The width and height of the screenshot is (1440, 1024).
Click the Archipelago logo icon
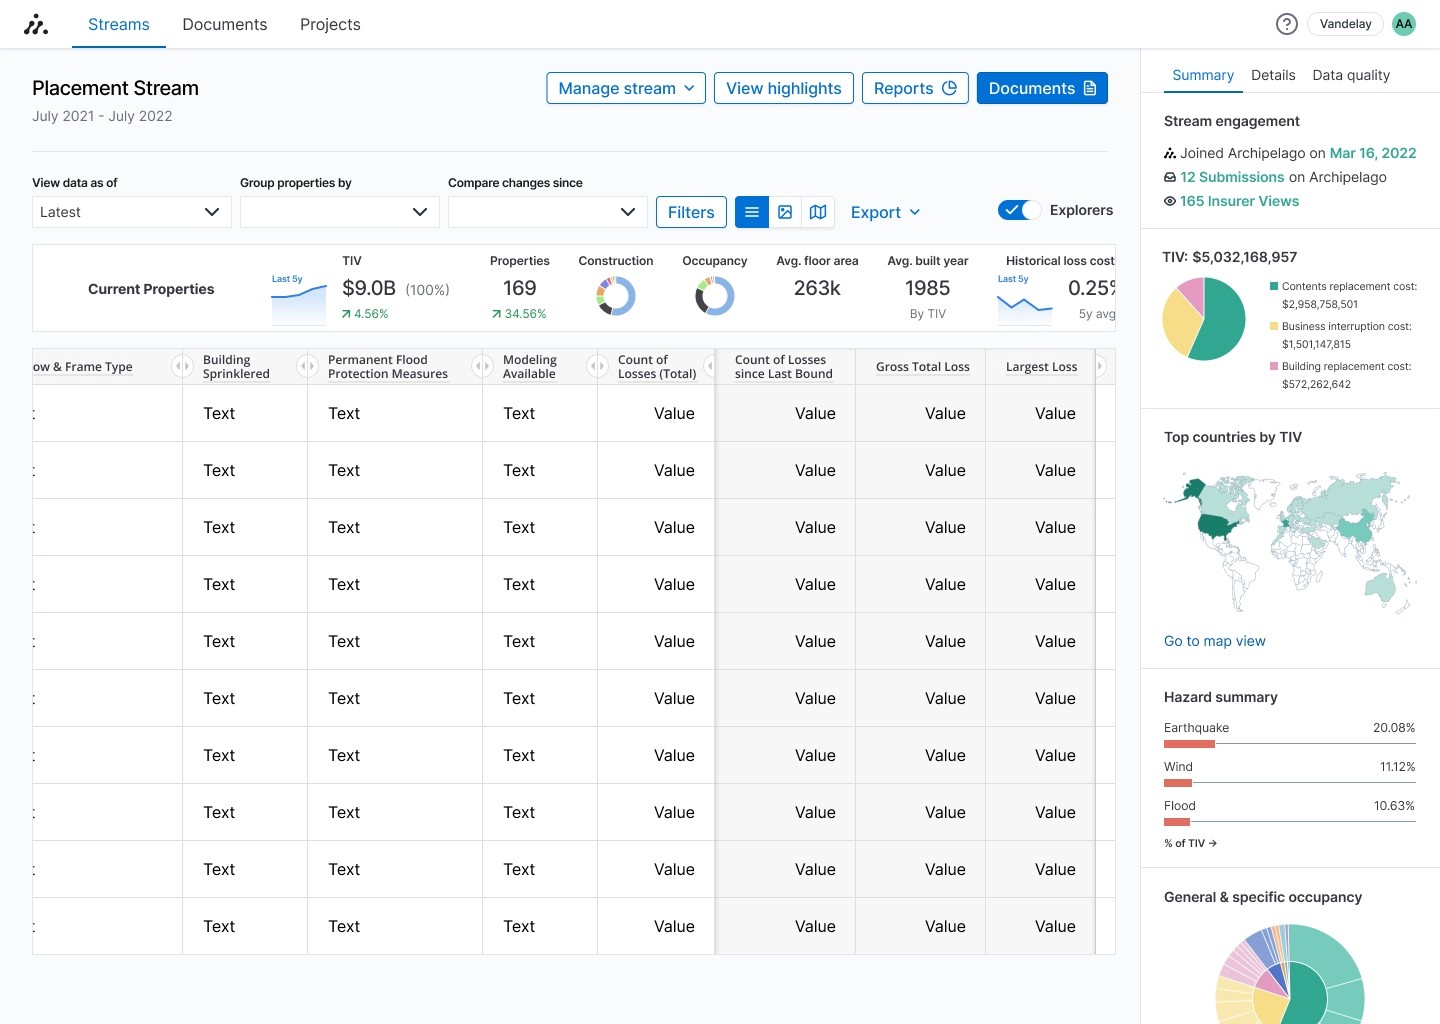pos(36,24)
